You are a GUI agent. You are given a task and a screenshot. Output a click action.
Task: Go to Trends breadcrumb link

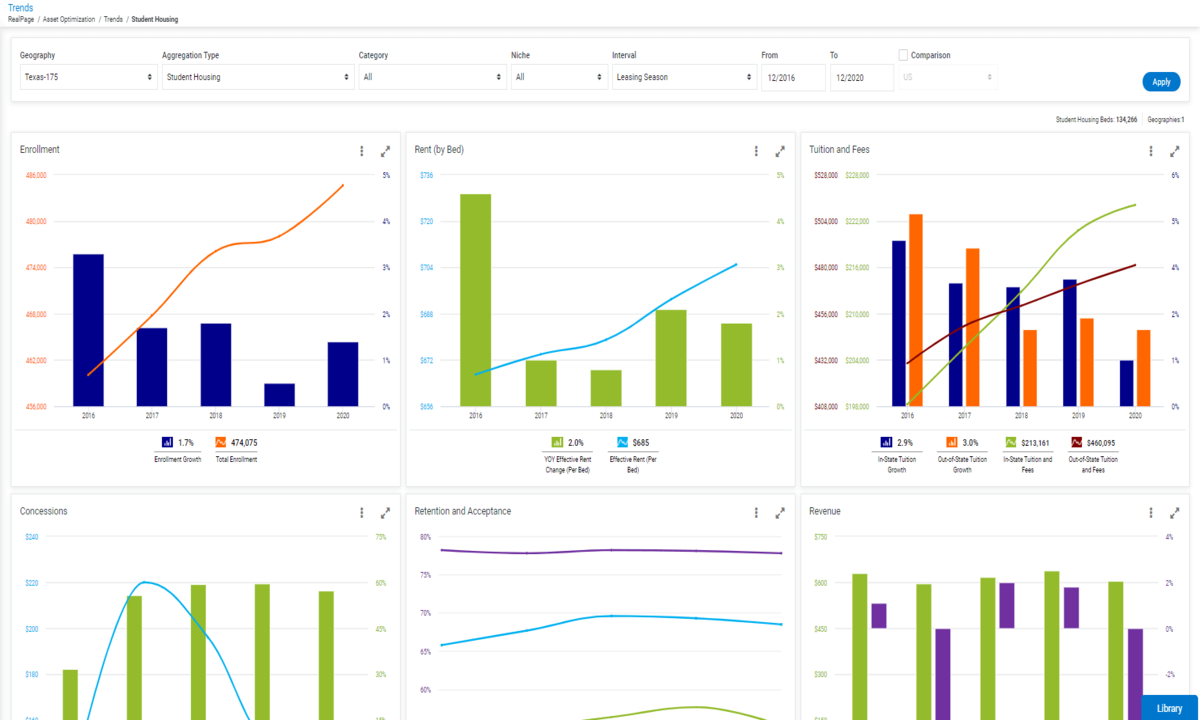(x=113, y=19)
